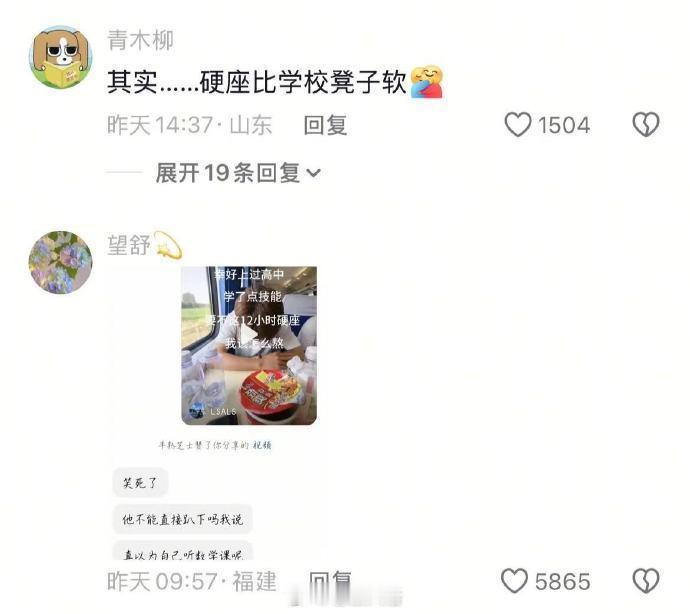Open the train video thumbnail image
Image resolution: width=690 pixels, height=614 pixels.
249,346
